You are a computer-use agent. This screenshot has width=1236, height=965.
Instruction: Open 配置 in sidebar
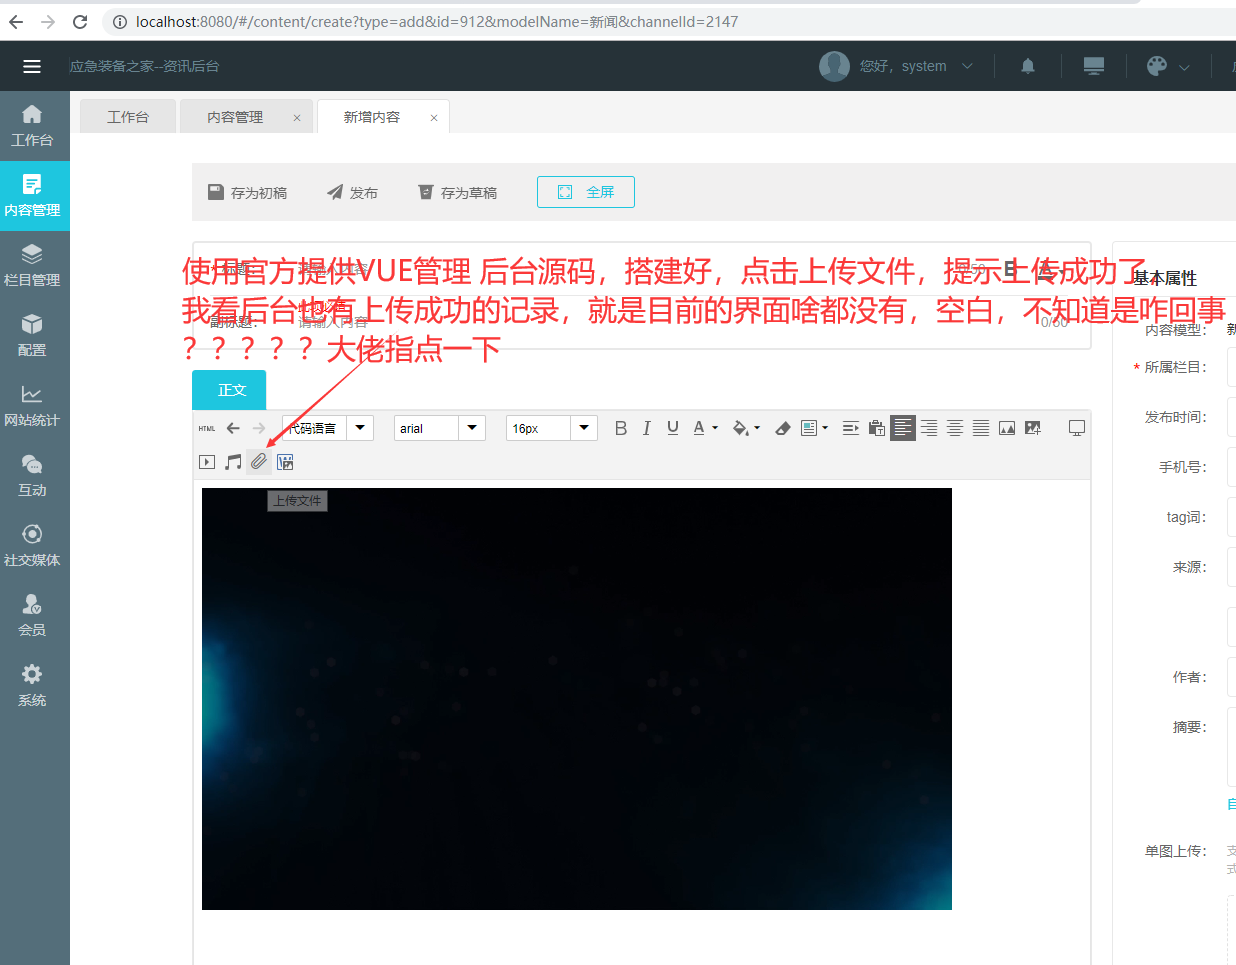click(32, 336)
